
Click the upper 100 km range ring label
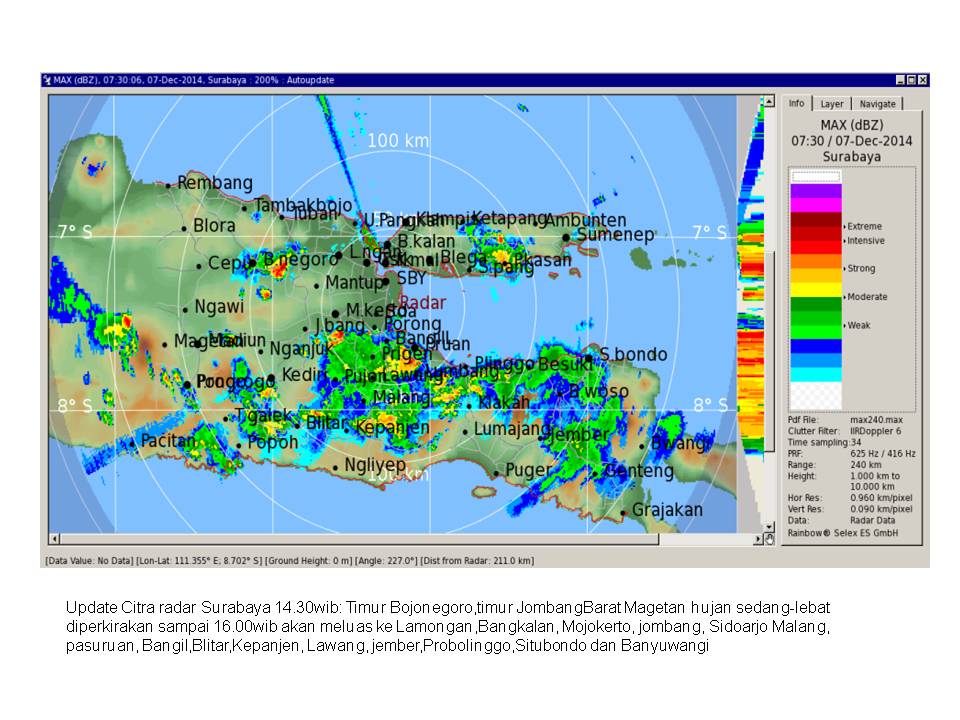click(x=398, y=140)
